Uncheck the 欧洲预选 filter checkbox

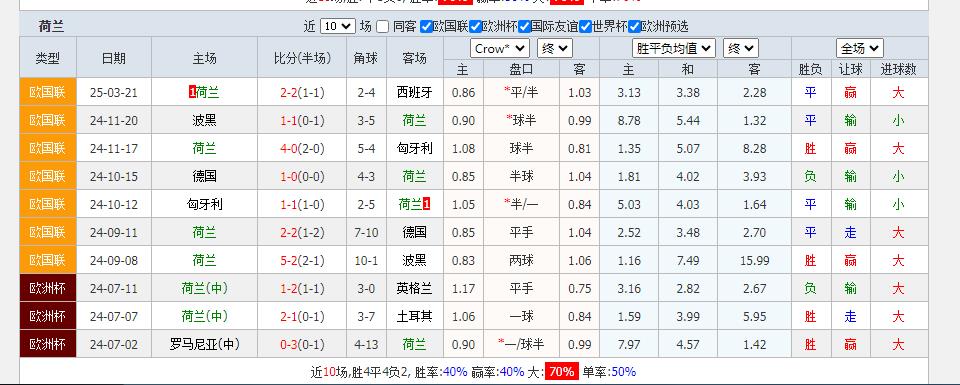pos(634,26)
